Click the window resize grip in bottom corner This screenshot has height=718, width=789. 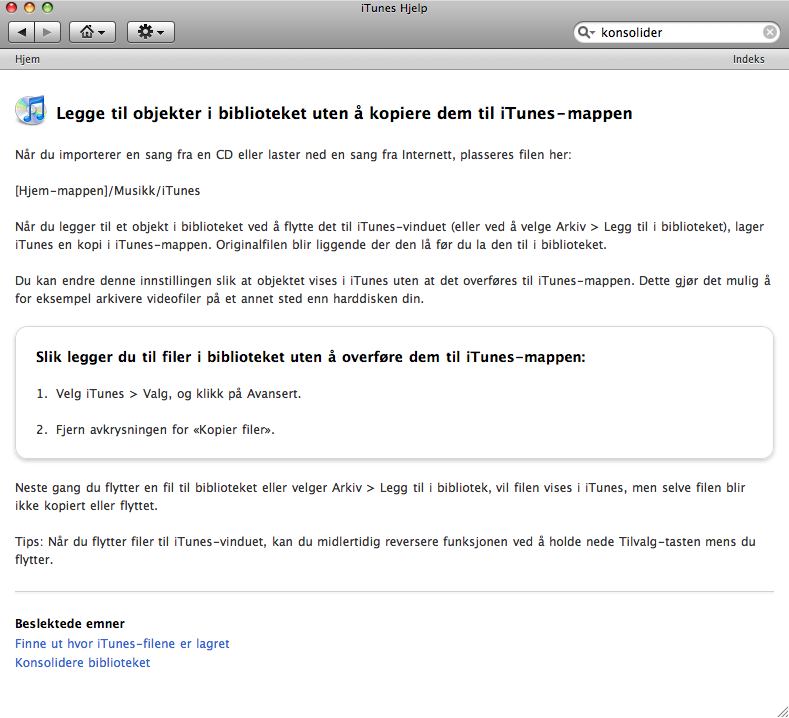(782, 711)
